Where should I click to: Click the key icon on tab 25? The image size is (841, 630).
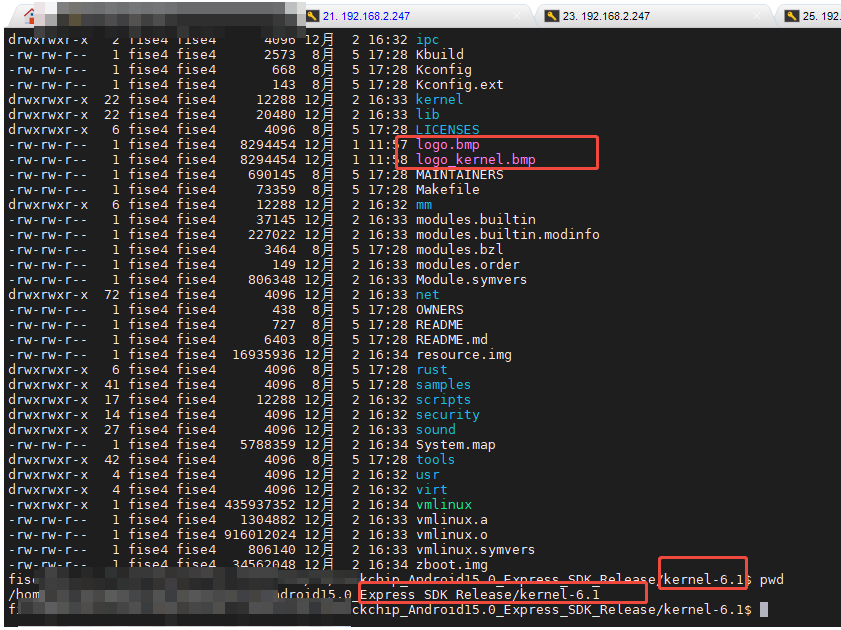pos(792,16)
